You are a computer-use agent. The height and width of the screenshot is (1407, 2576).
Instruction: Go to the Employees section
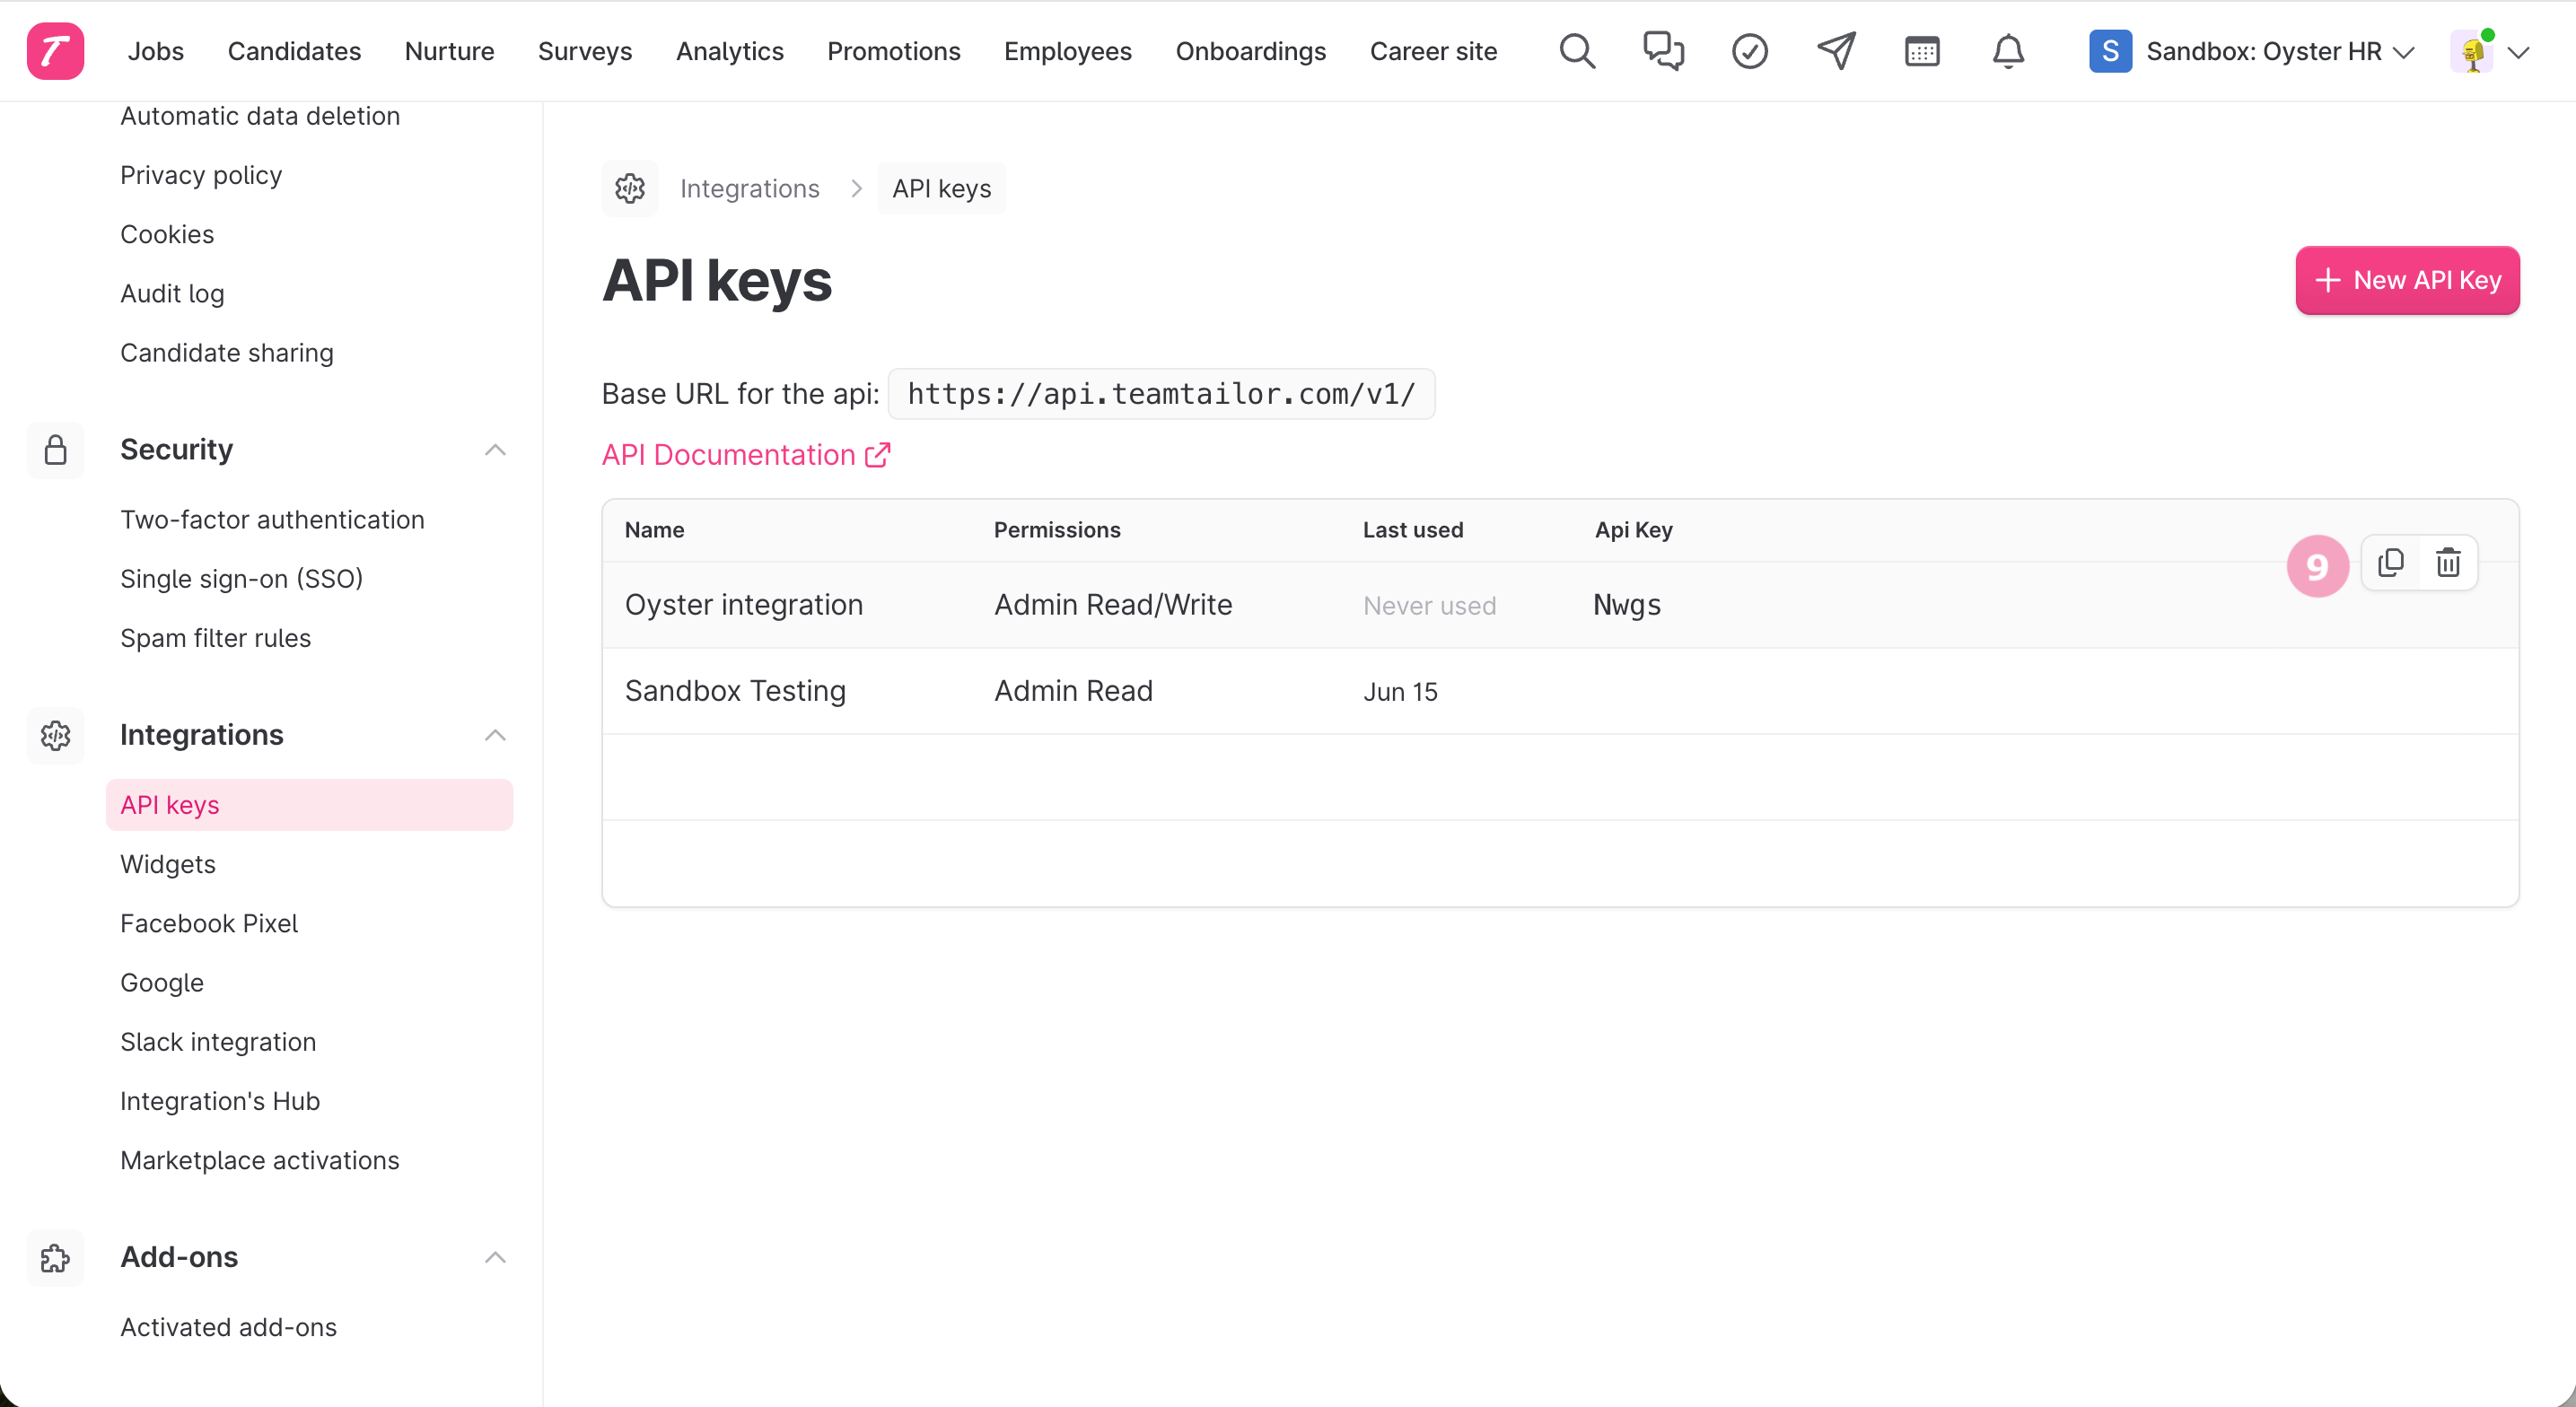(x=1067, y=51)
